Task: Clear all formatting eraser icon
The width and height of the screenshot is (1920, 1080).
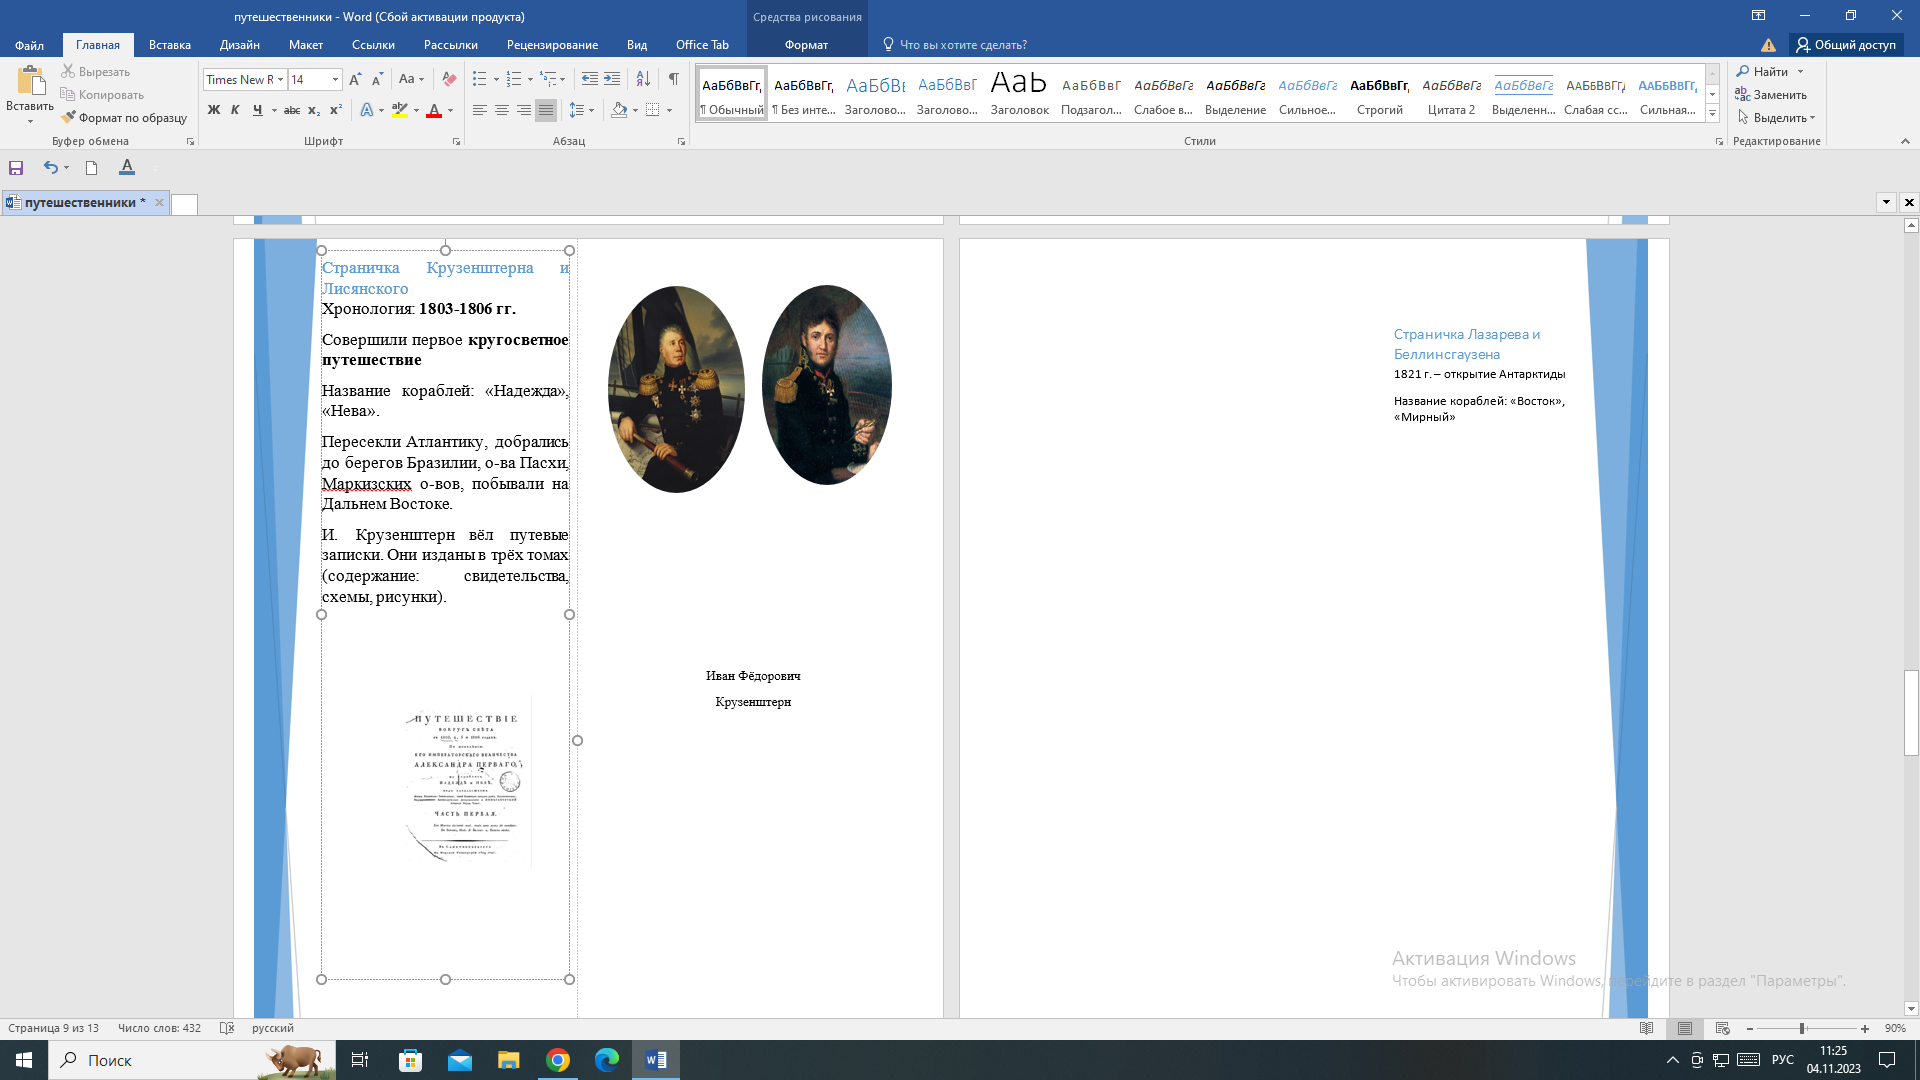Action: [449, 79]
